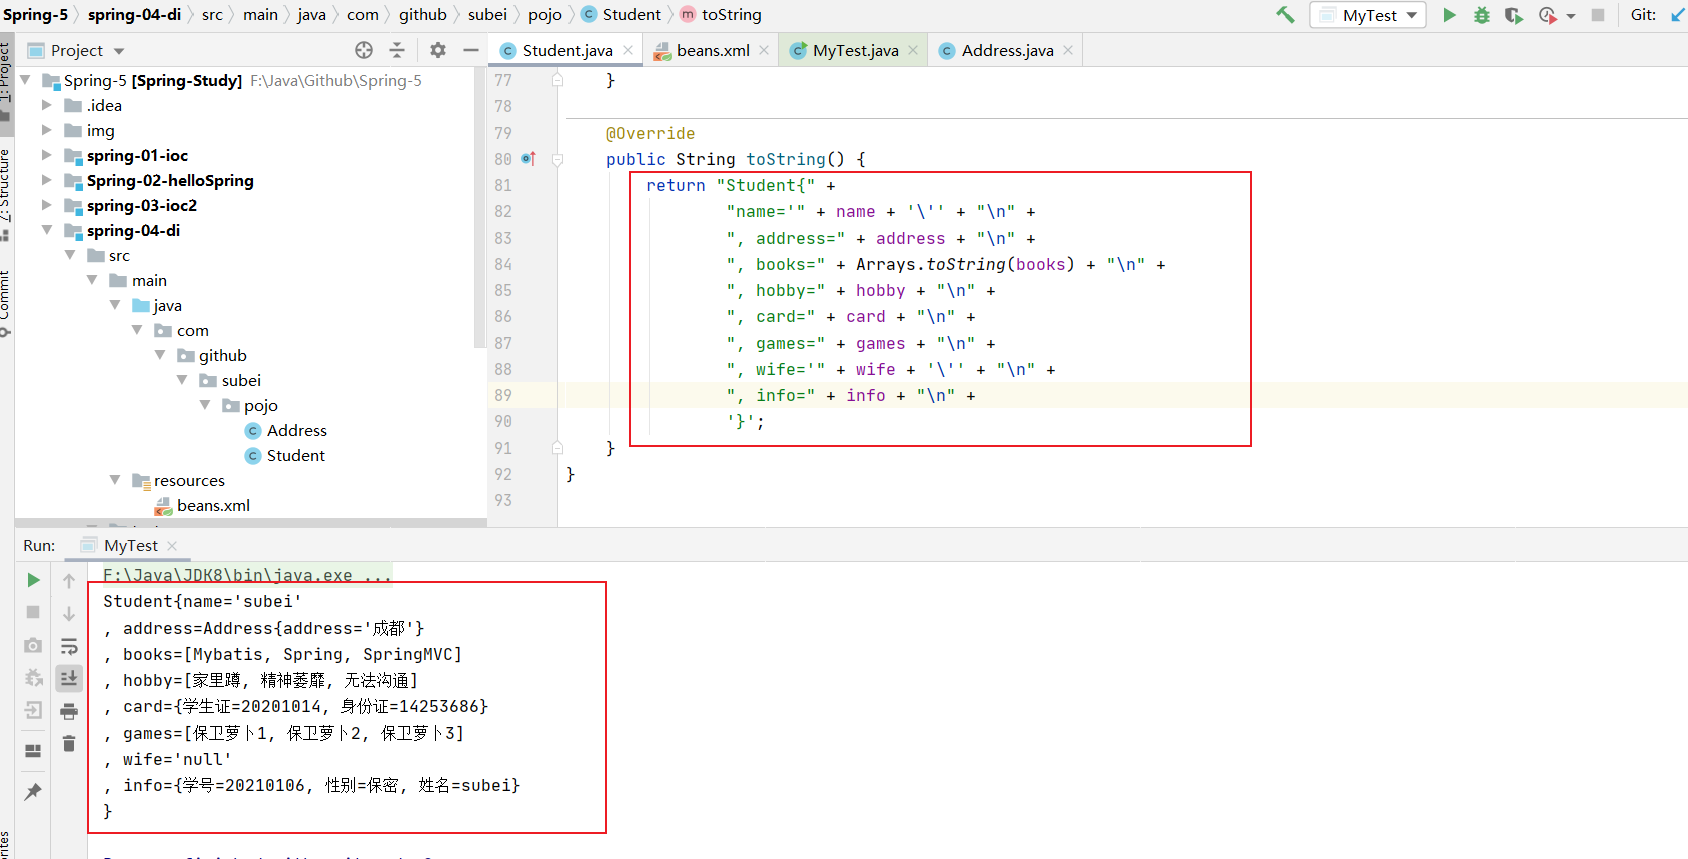
Task: Click the Build project hammer icon
Action: point(1285,15)
